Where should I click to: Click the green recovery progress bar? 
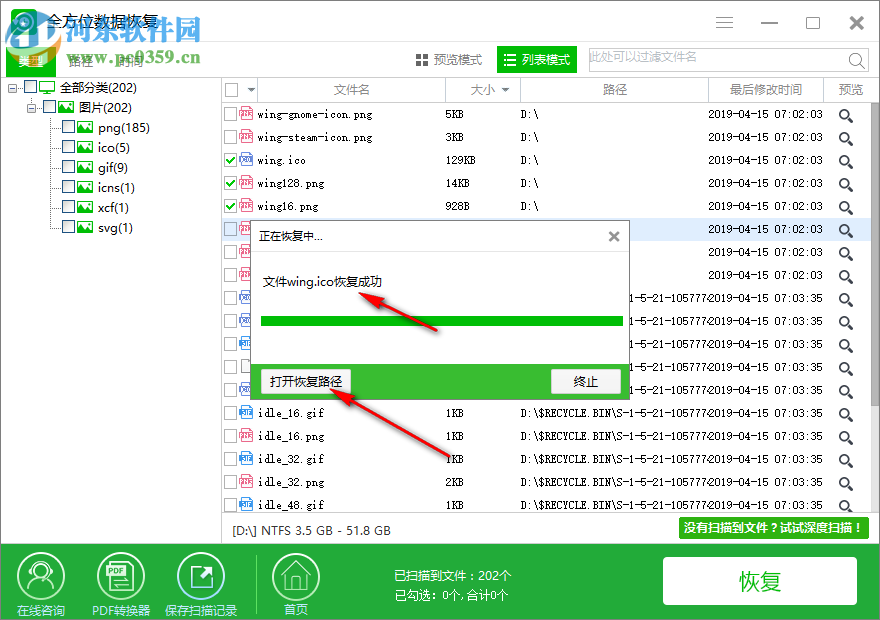[x=440, y=320]
